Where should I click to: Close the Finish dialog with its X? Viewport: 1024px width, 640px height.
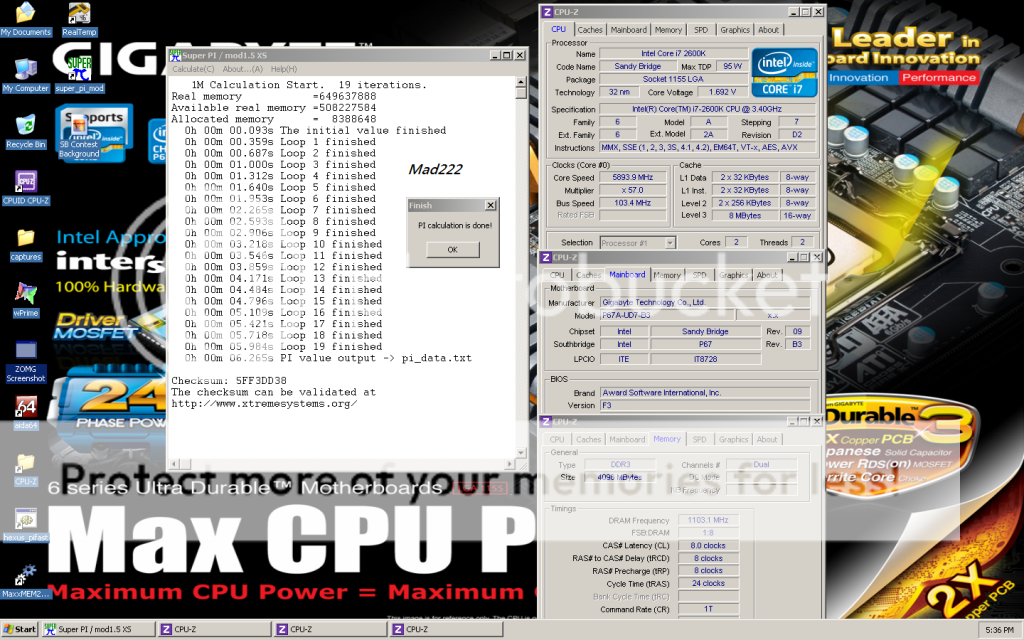click(490, 205)
